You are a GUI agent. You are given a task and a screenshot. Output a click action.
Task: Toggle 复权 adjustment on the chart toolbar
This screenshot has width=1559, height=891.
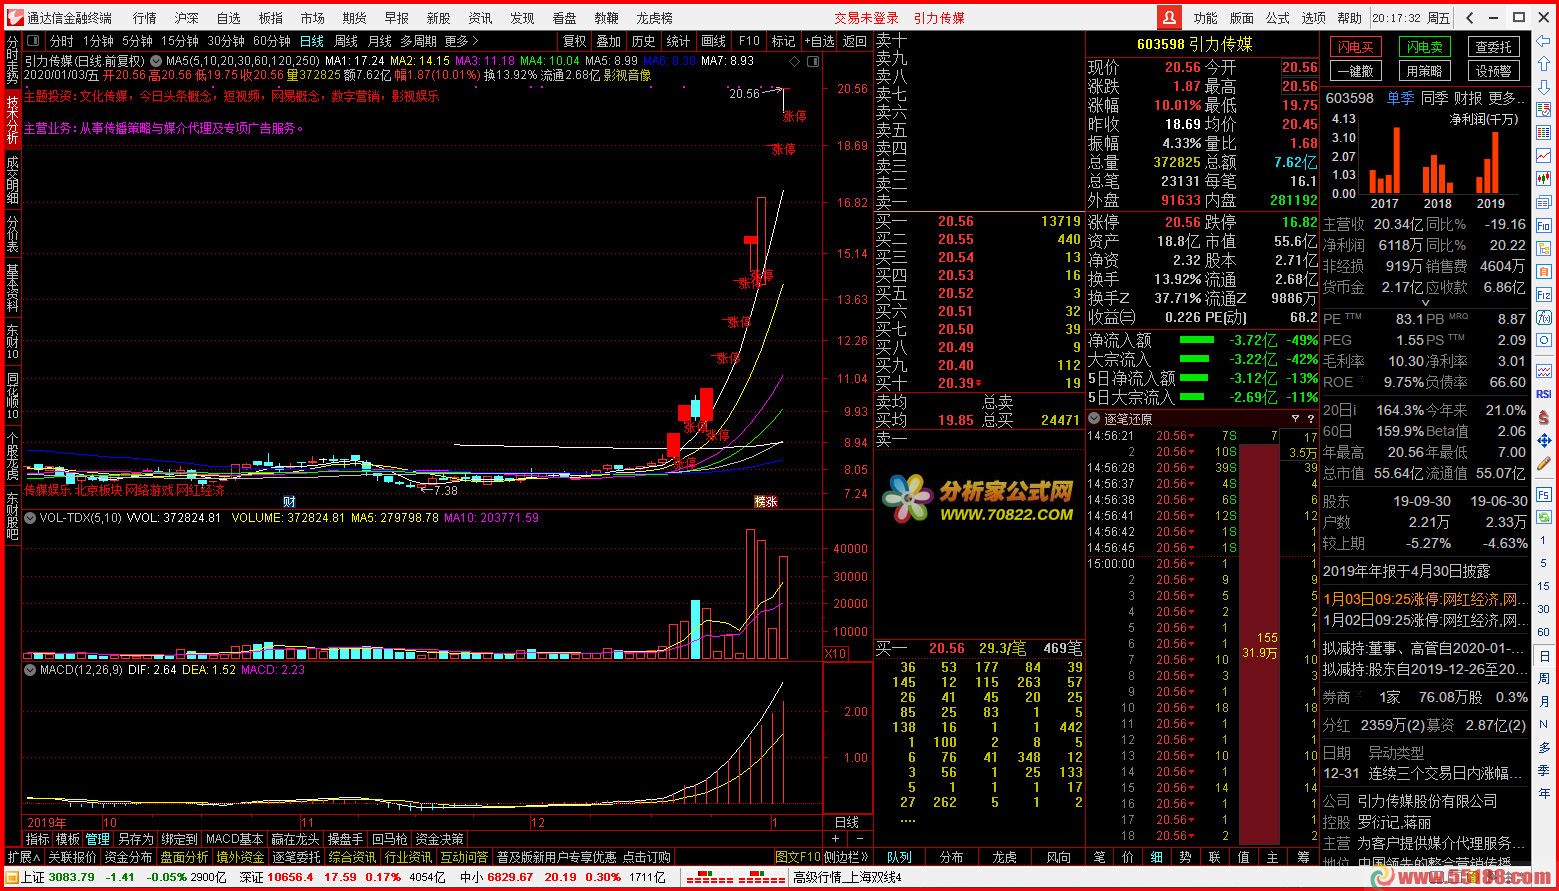coord(575,41)
